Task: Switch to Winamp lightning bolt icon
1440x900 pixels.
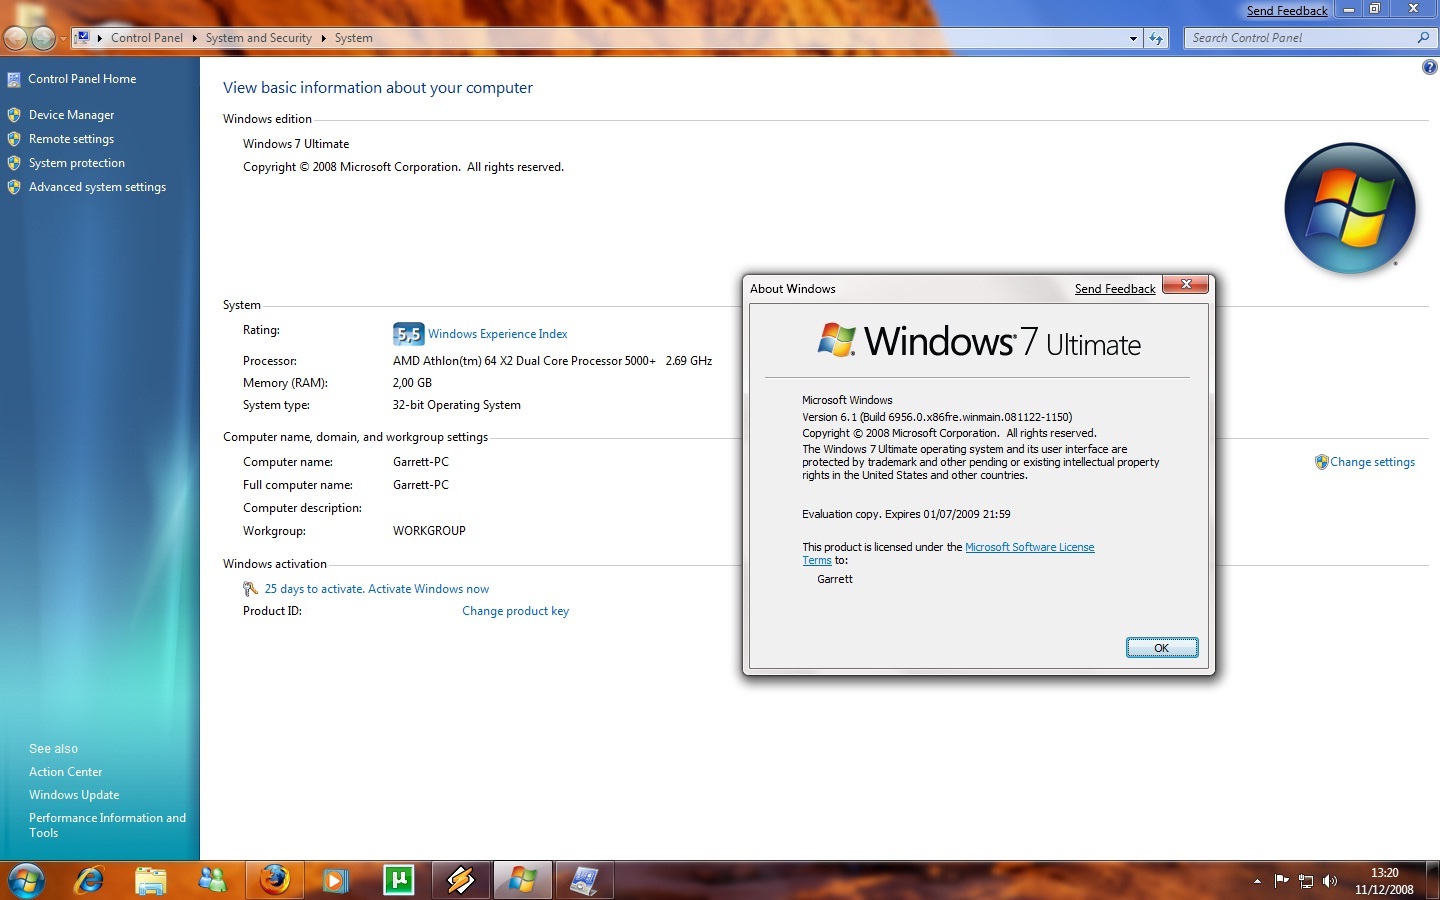Action: click(461, 880)
